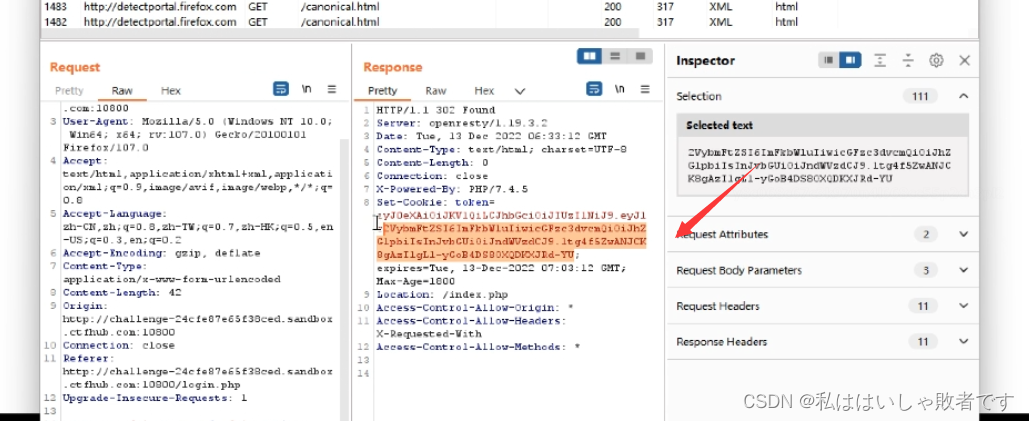
Task: Click horizontal scrollbar under history table
Action: [x=340, y=34]
